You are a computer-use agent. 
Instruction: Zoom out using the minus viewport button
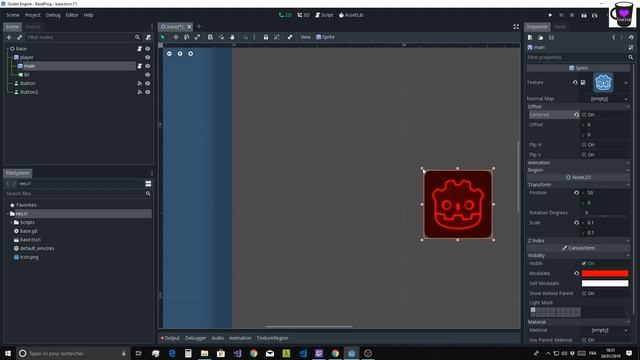169,53
